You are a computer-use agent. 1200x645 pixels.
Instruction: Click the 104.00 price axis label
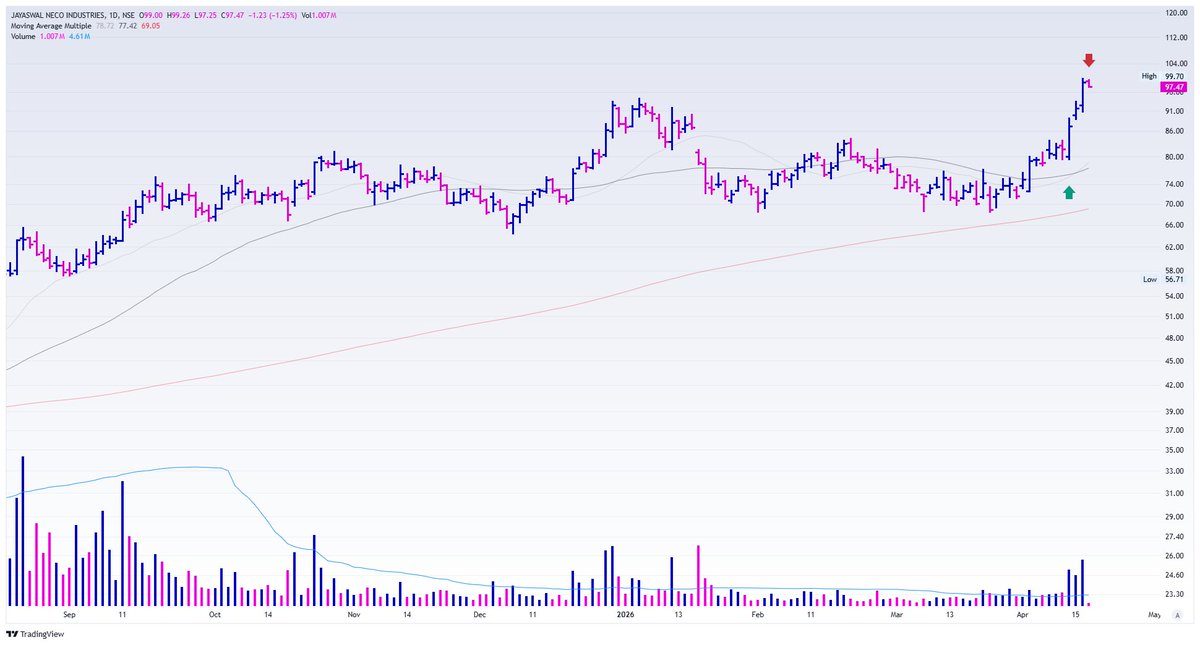point(1175,63)
